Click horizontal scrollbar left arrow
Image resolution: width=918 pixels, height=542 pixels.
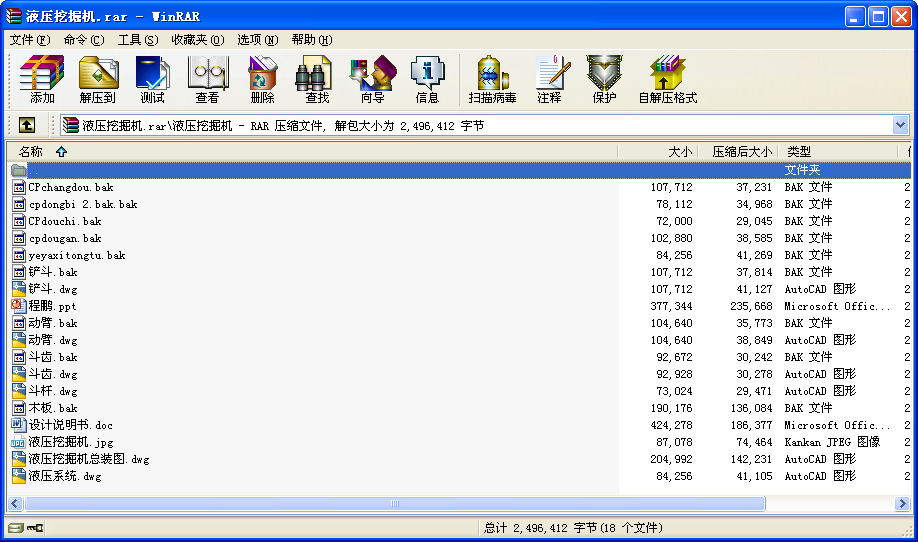coord(15,503)
